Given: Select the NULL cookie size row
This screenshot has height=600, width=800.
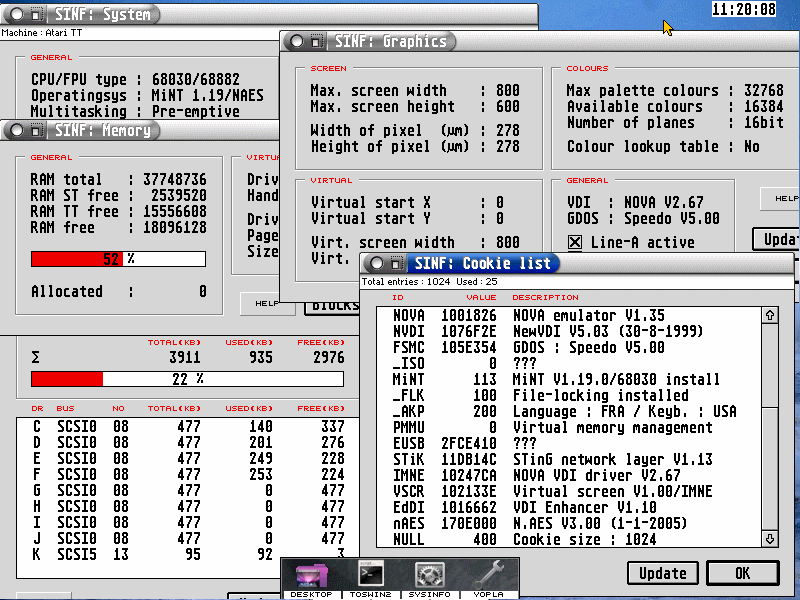Looking at the screenshot, I should pyautogui.click(x=569, y=539).
